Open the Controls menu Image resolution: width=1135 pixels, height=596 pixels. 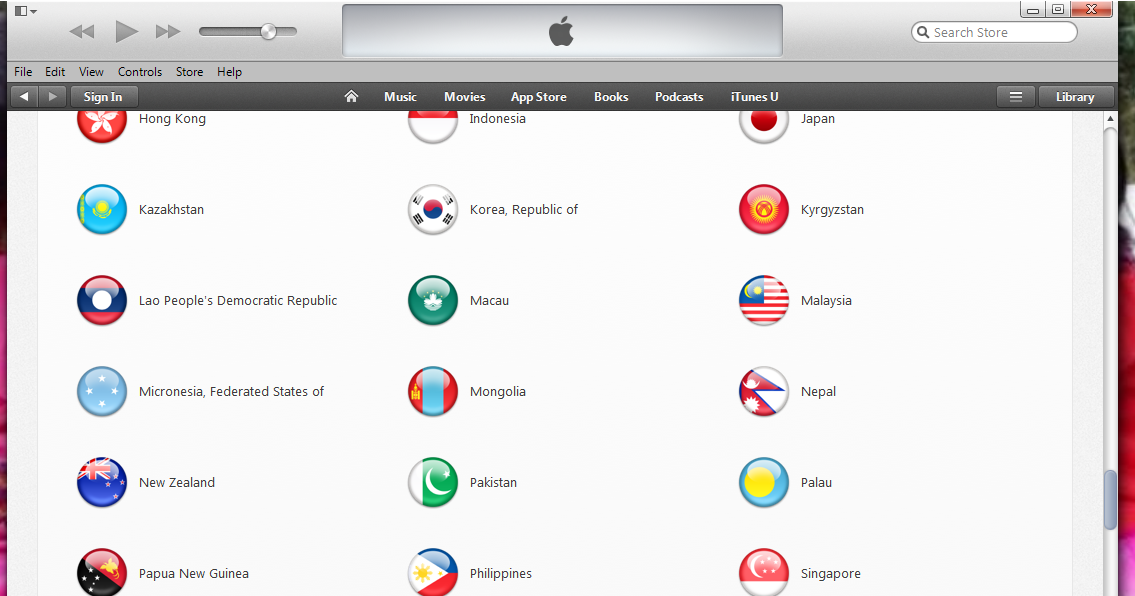coord(140,72)
